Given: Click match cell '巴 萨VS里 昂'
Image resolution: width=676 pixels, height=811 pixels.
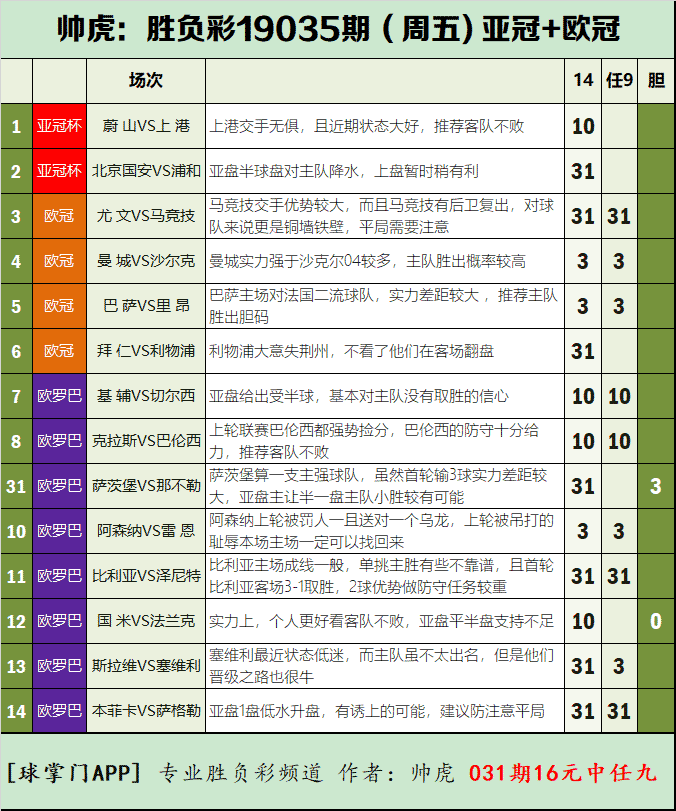Looking at the screenshot, I should click(x=146, y=306).
